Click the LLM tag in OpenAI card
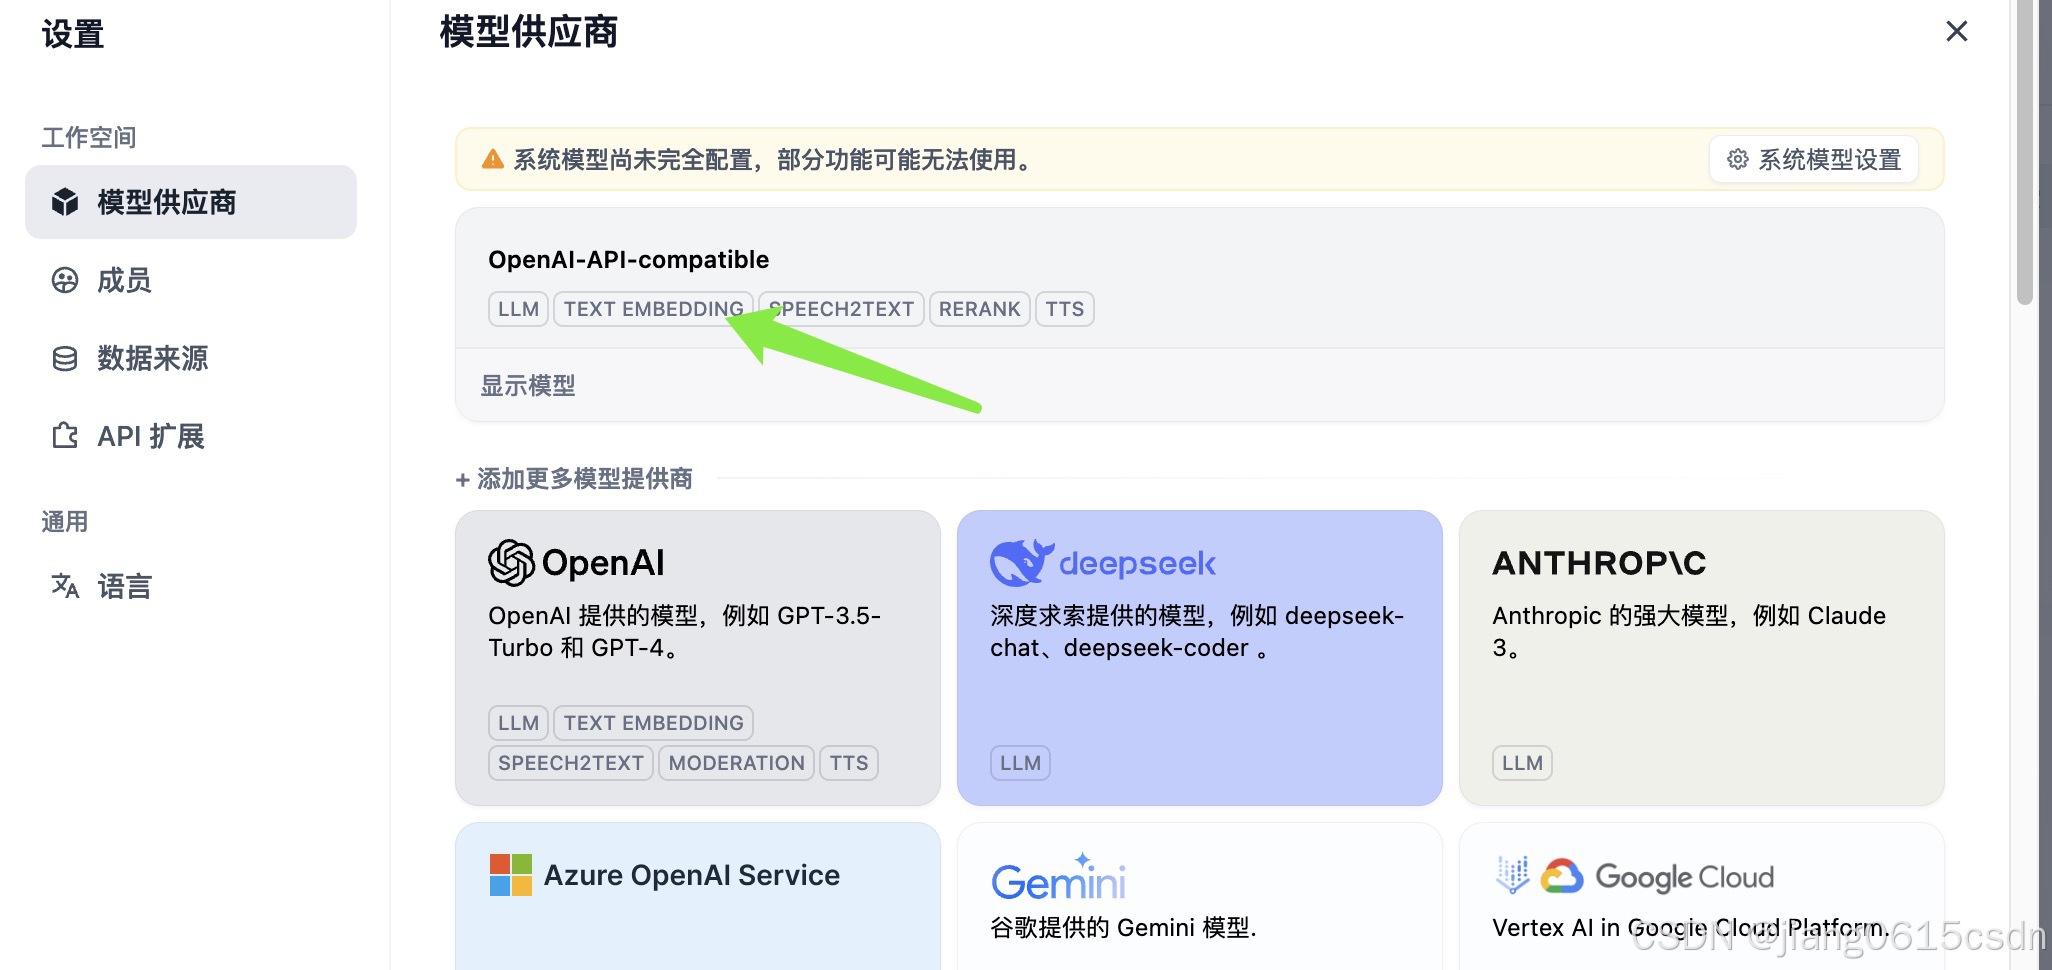2052x970 pixels. [518, 723]
